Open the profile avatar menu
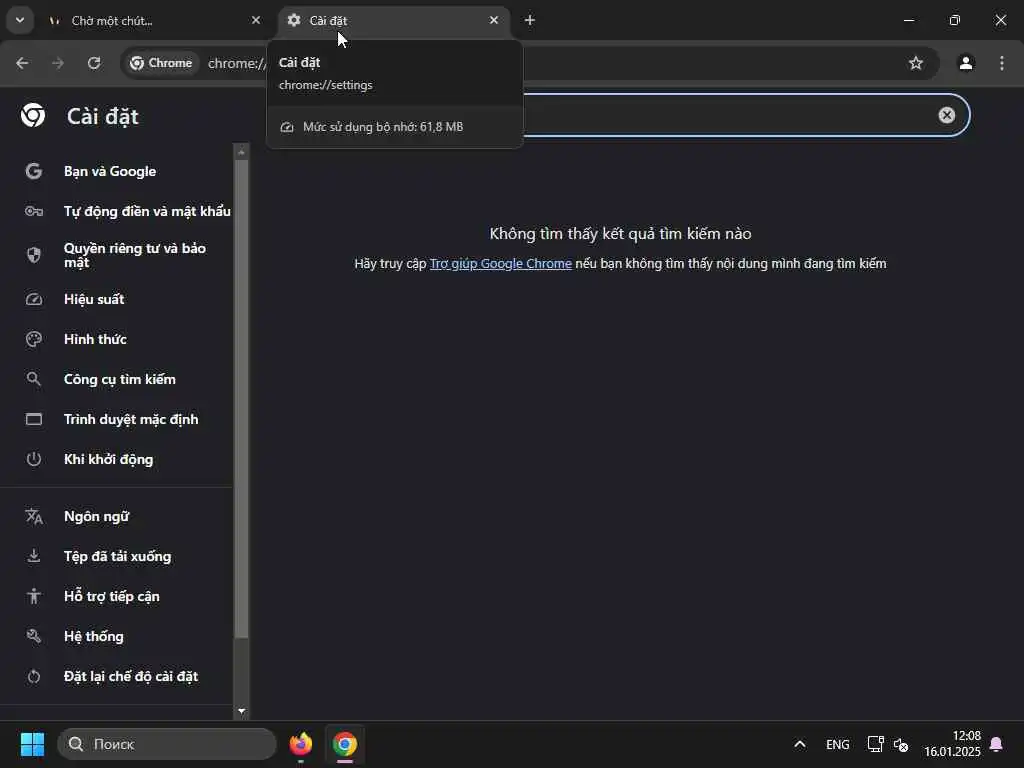 coord(966,63)
